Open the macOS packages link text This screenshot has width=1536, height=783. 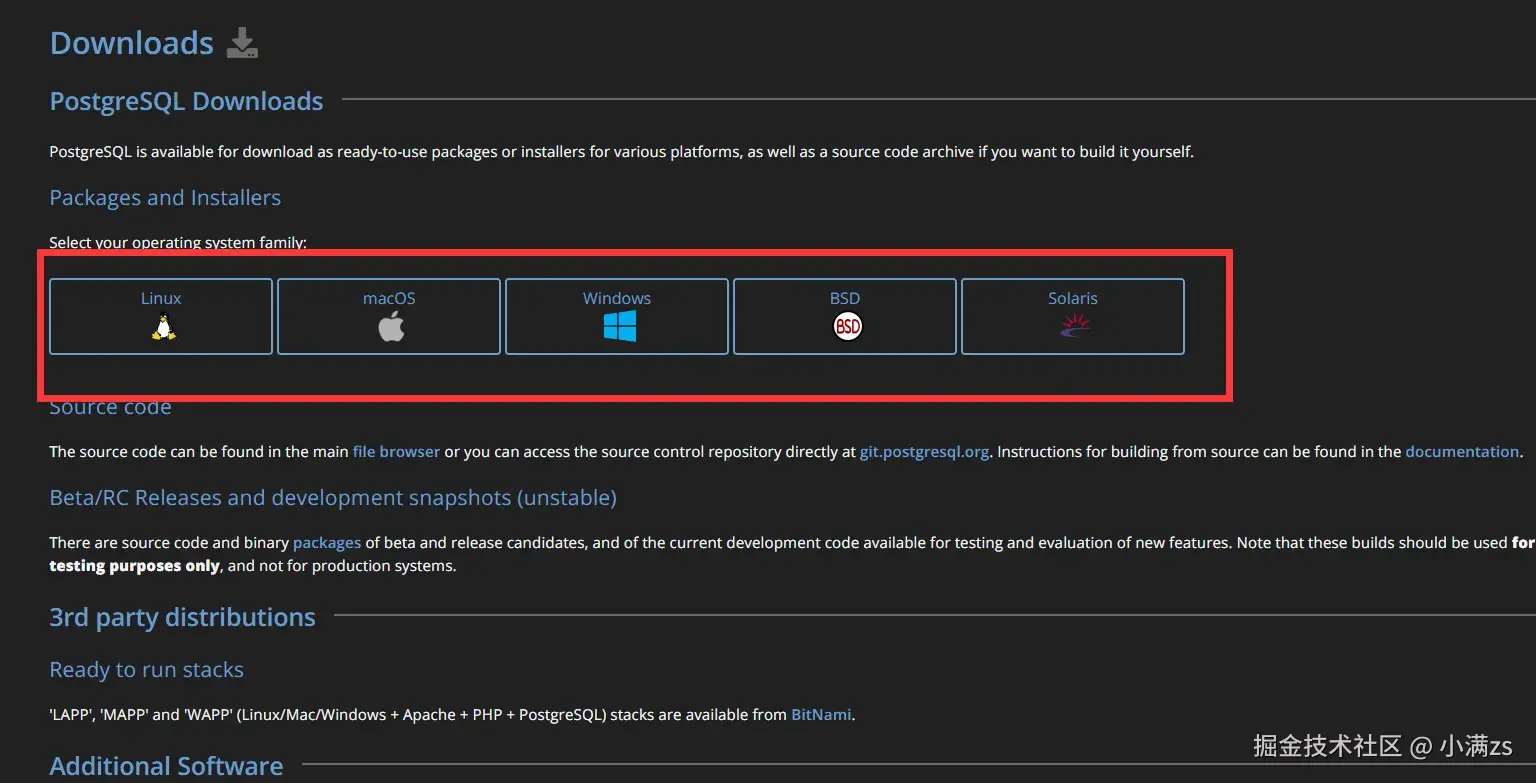[x=389, y=298]
